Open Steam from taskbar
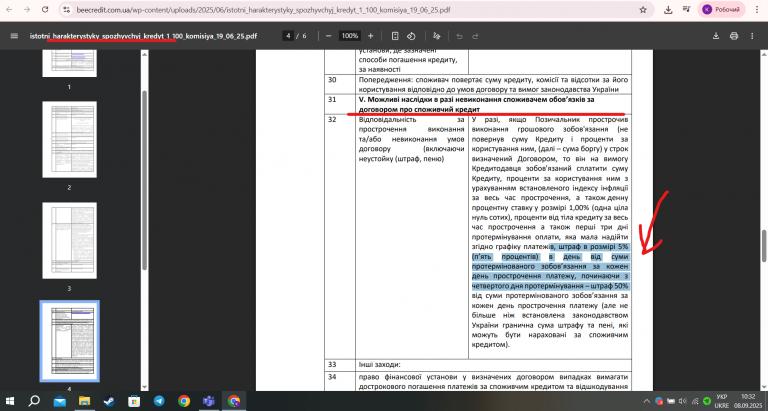 pyautogui.click(x=109, y=401)
